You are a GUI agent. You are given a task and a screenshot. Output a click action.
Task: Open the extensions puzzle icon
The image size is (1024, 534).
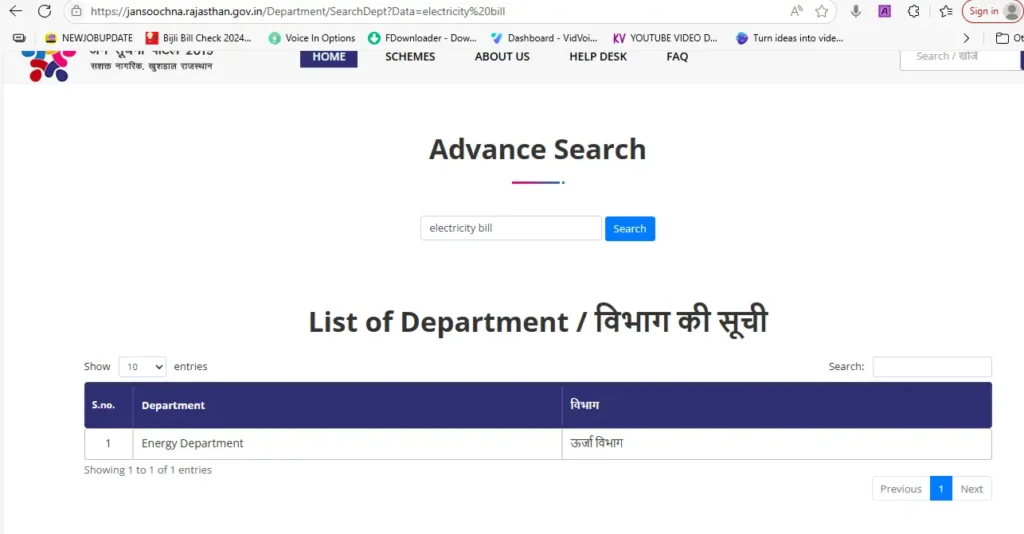click(x=913, y=11)
